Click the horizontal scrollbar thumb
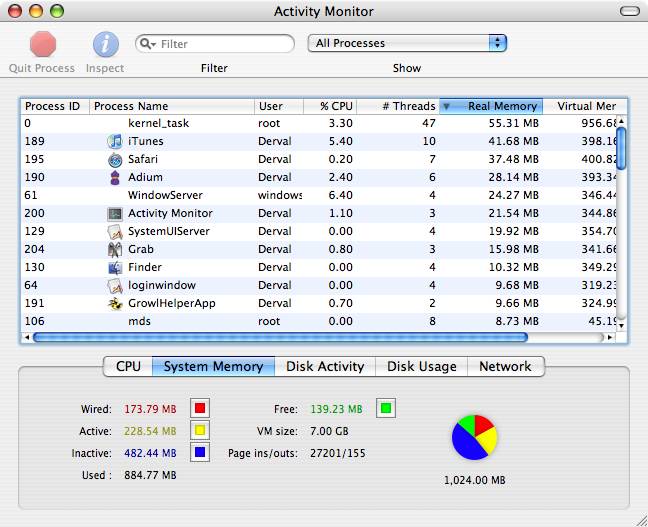 [x=280, y=338]
